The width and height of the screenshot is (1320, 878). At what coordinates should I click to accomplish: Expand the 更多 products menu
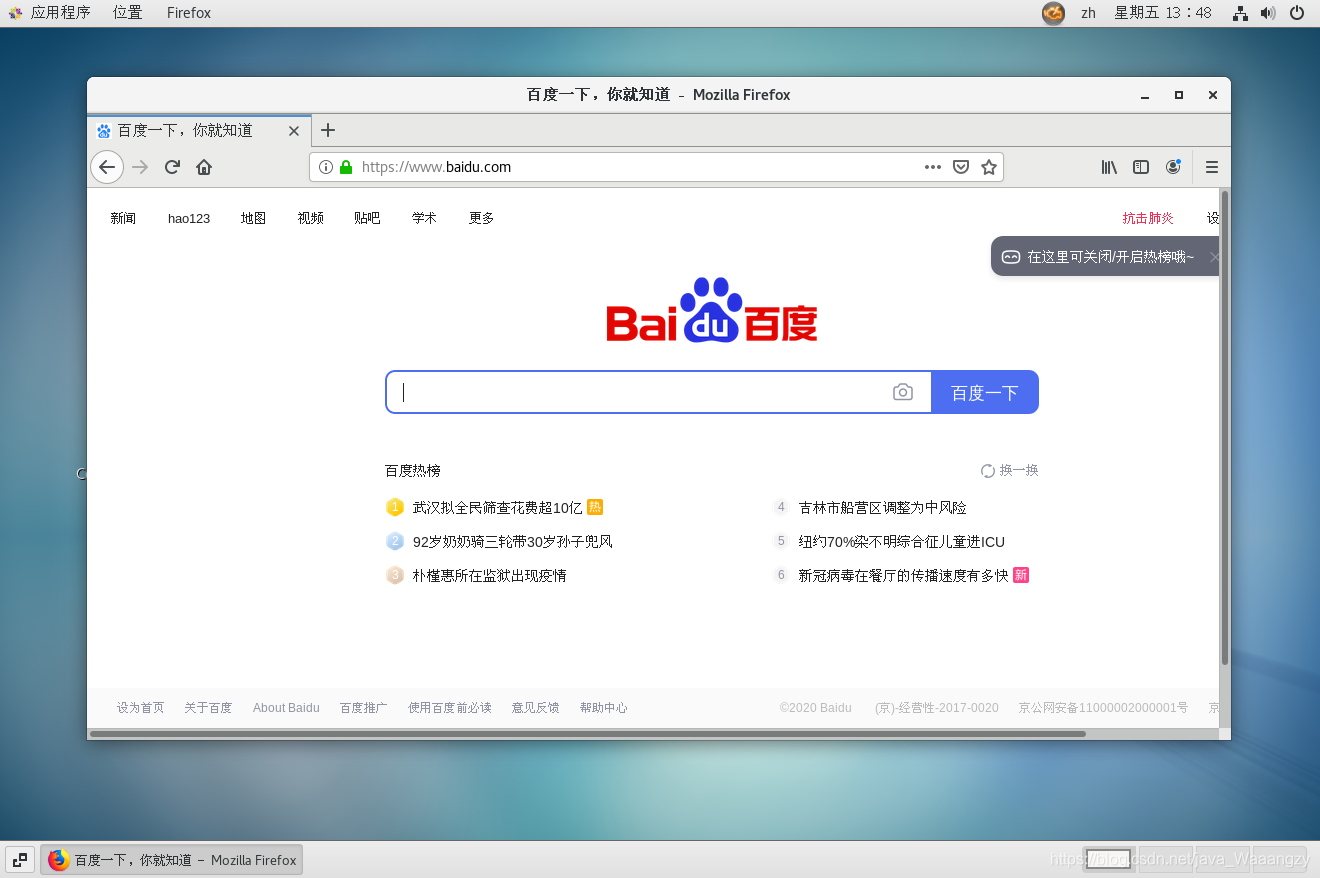point(481,218)
